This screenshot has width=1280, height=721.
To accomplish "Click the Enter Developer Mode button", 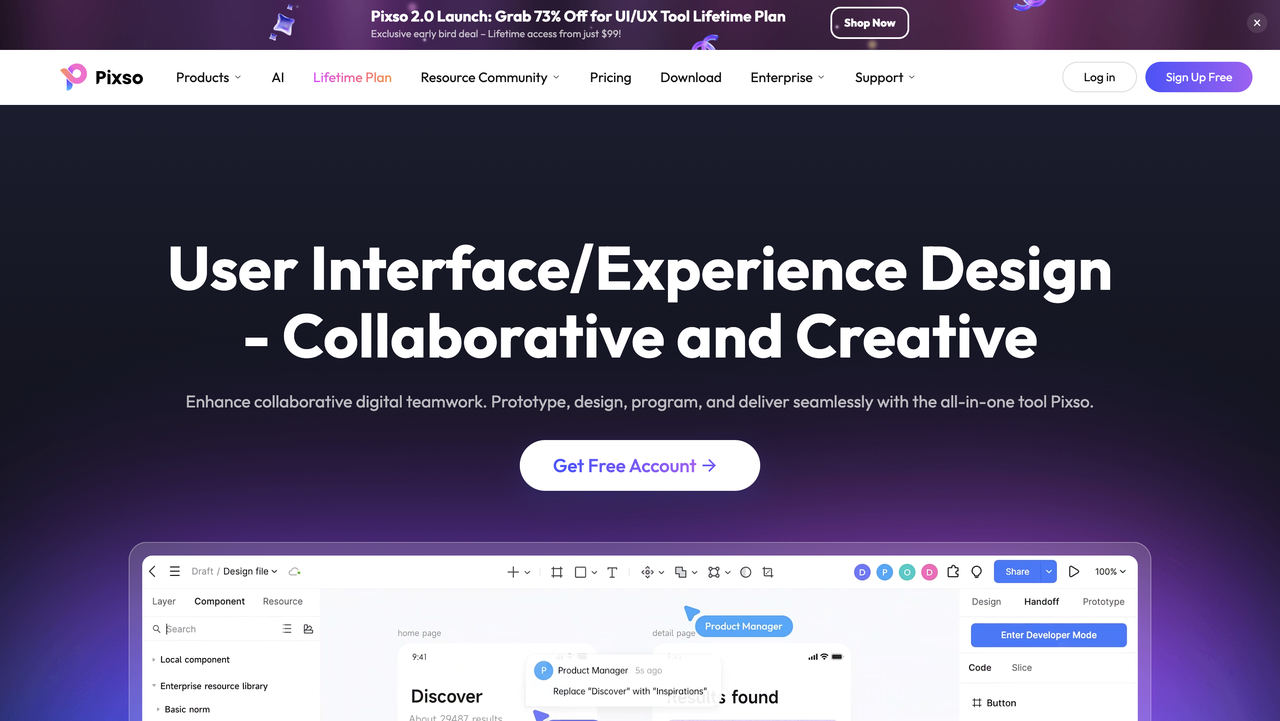I will coord(1049,635).
